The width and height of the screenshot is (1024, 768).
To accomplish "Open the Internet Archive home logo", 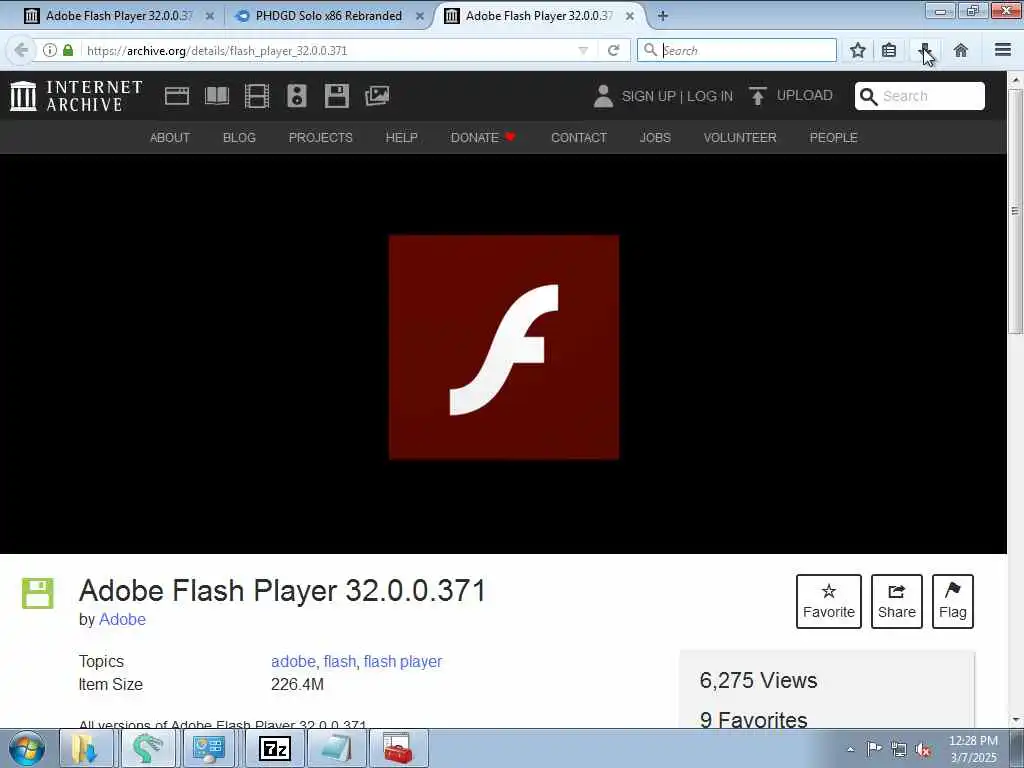I will pos(76,95).
